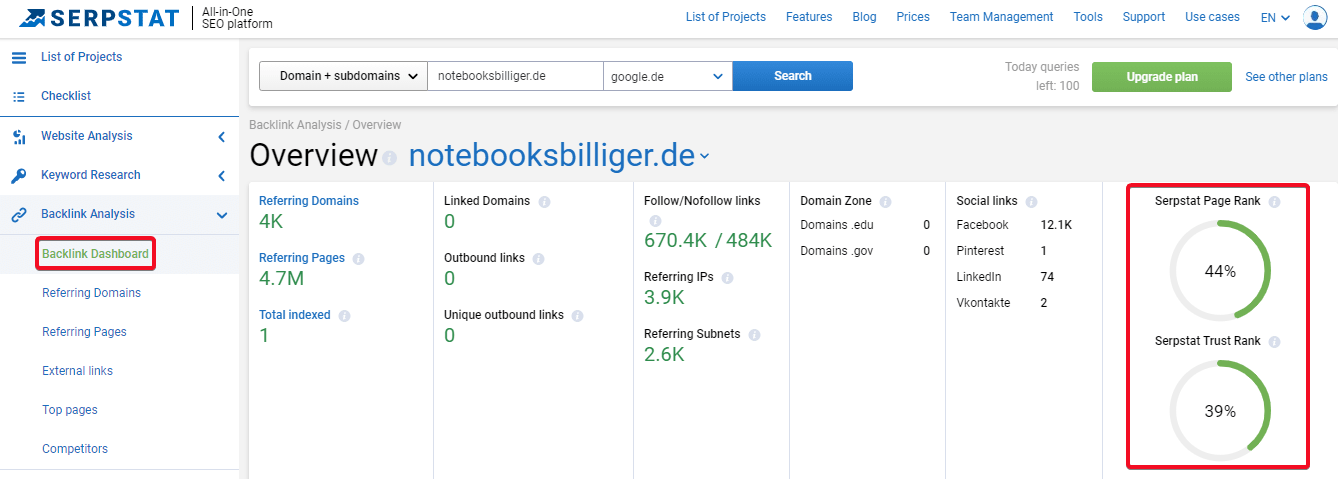Image resolution: width=1338 pixels, height=479 pixels.
Task: Select Competitors in sidebar
Action: pos(75,449)
